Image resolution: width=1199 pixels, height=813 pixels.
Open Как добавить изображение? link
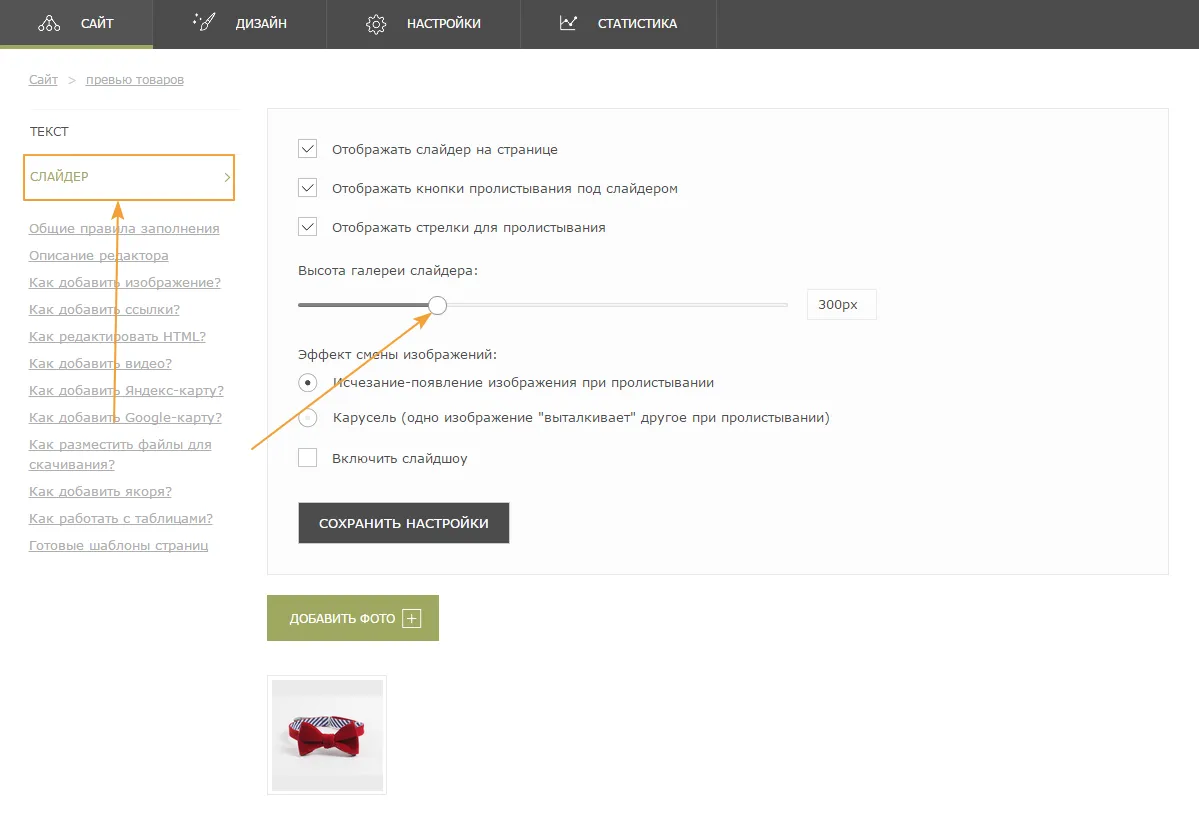coord(125,282)
